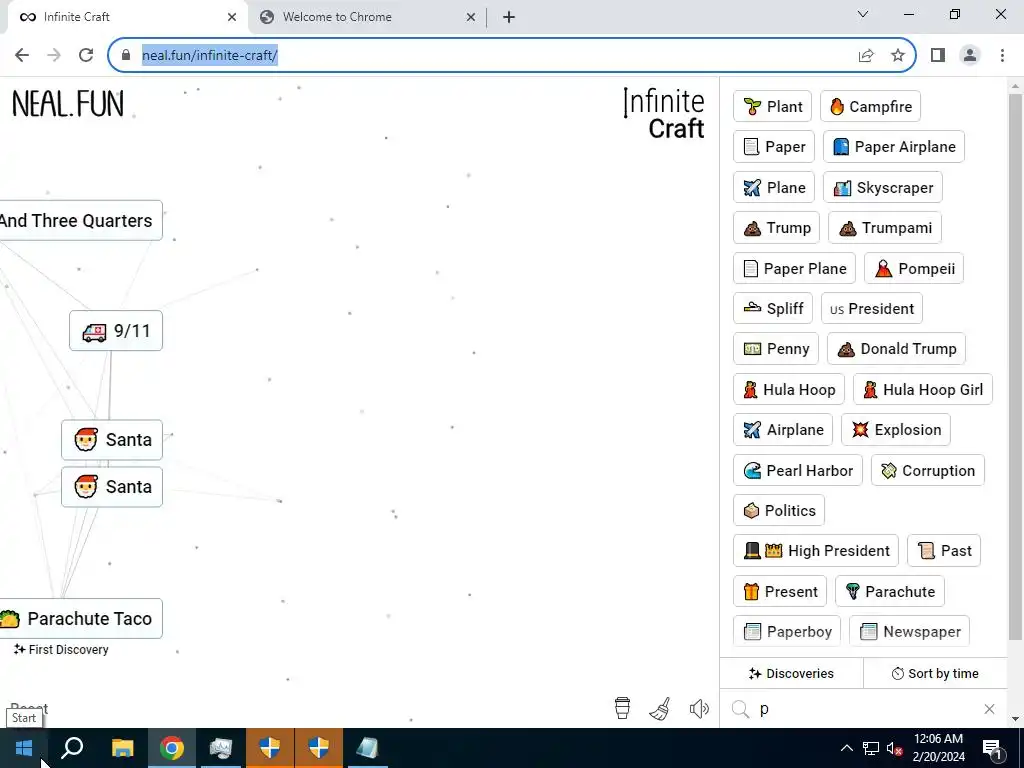View site information lock icon
Viewport: 1024px width, 768px height.
126,56
